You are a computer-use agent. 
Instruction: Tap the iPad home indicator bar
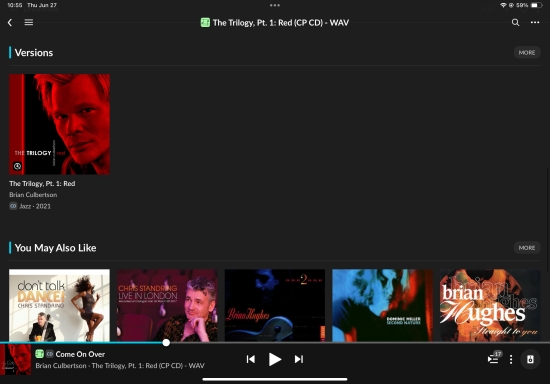(x=275, y=379)
